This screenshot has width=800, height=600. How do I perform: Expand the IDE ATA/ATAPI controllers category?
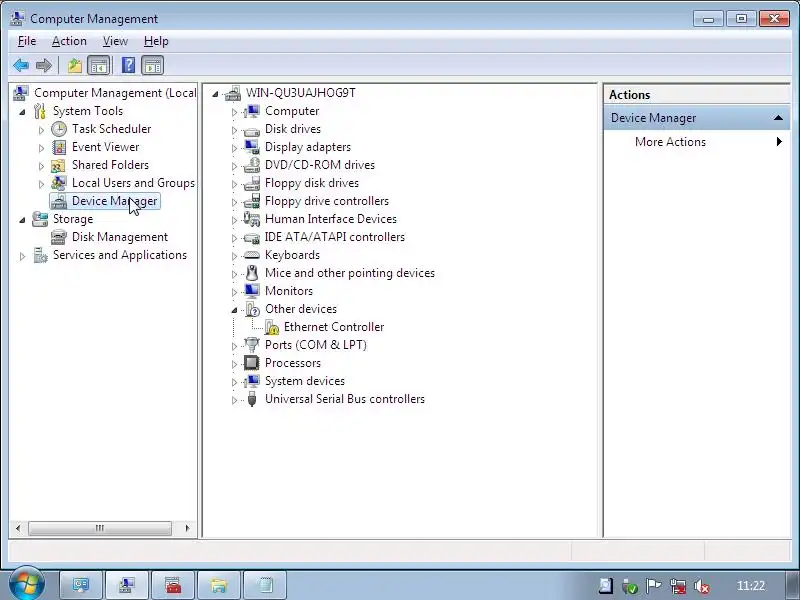pos(234,238)
